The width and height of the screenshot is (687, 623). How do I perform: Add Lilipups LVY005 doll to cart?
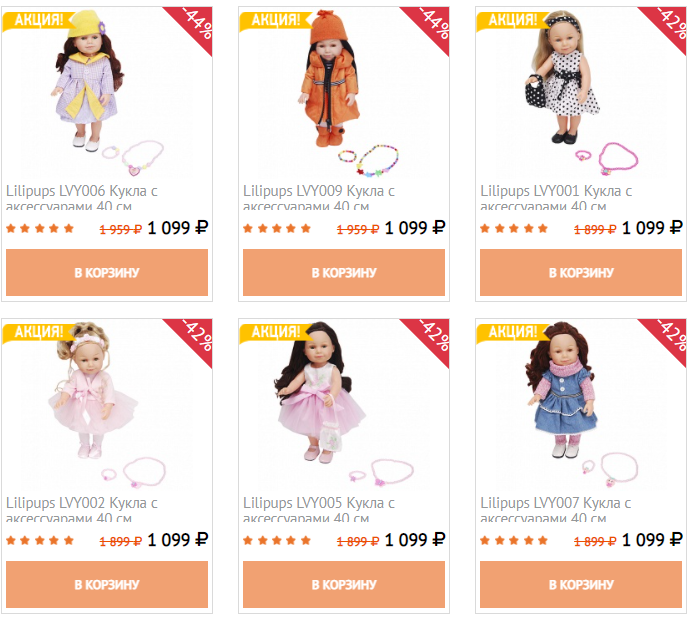point(344,584)
